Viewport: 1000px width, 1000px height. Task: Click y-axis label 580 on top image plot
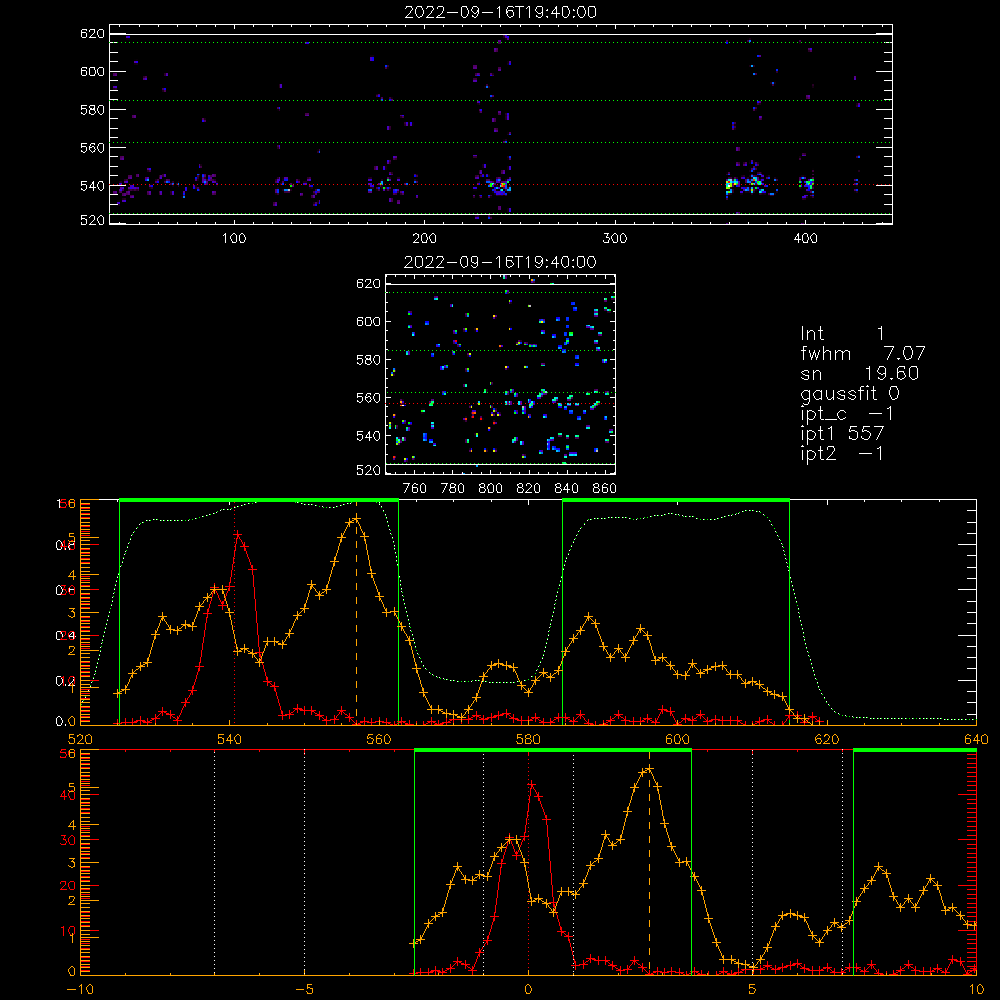[x=92, y=110]
